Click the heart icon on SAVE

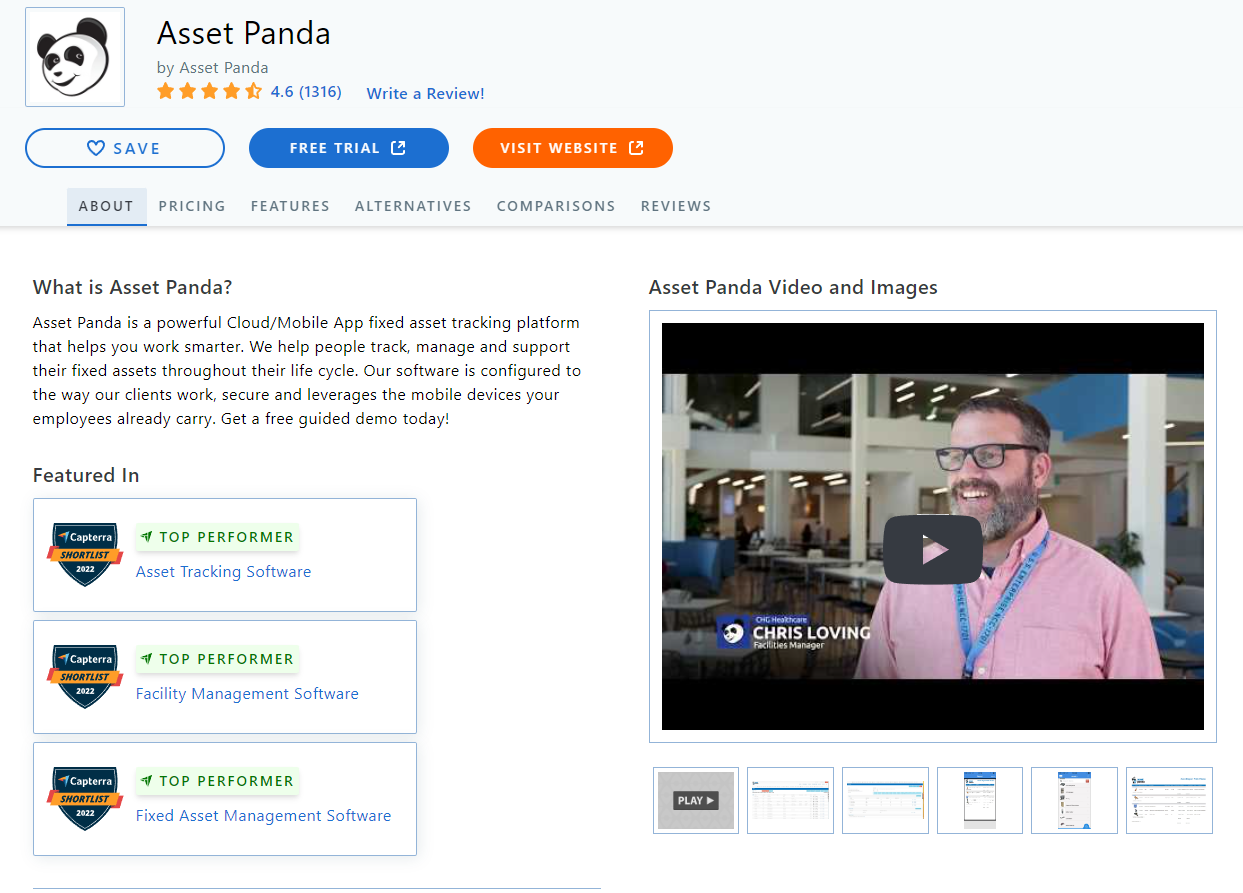[x=96, y=148]
